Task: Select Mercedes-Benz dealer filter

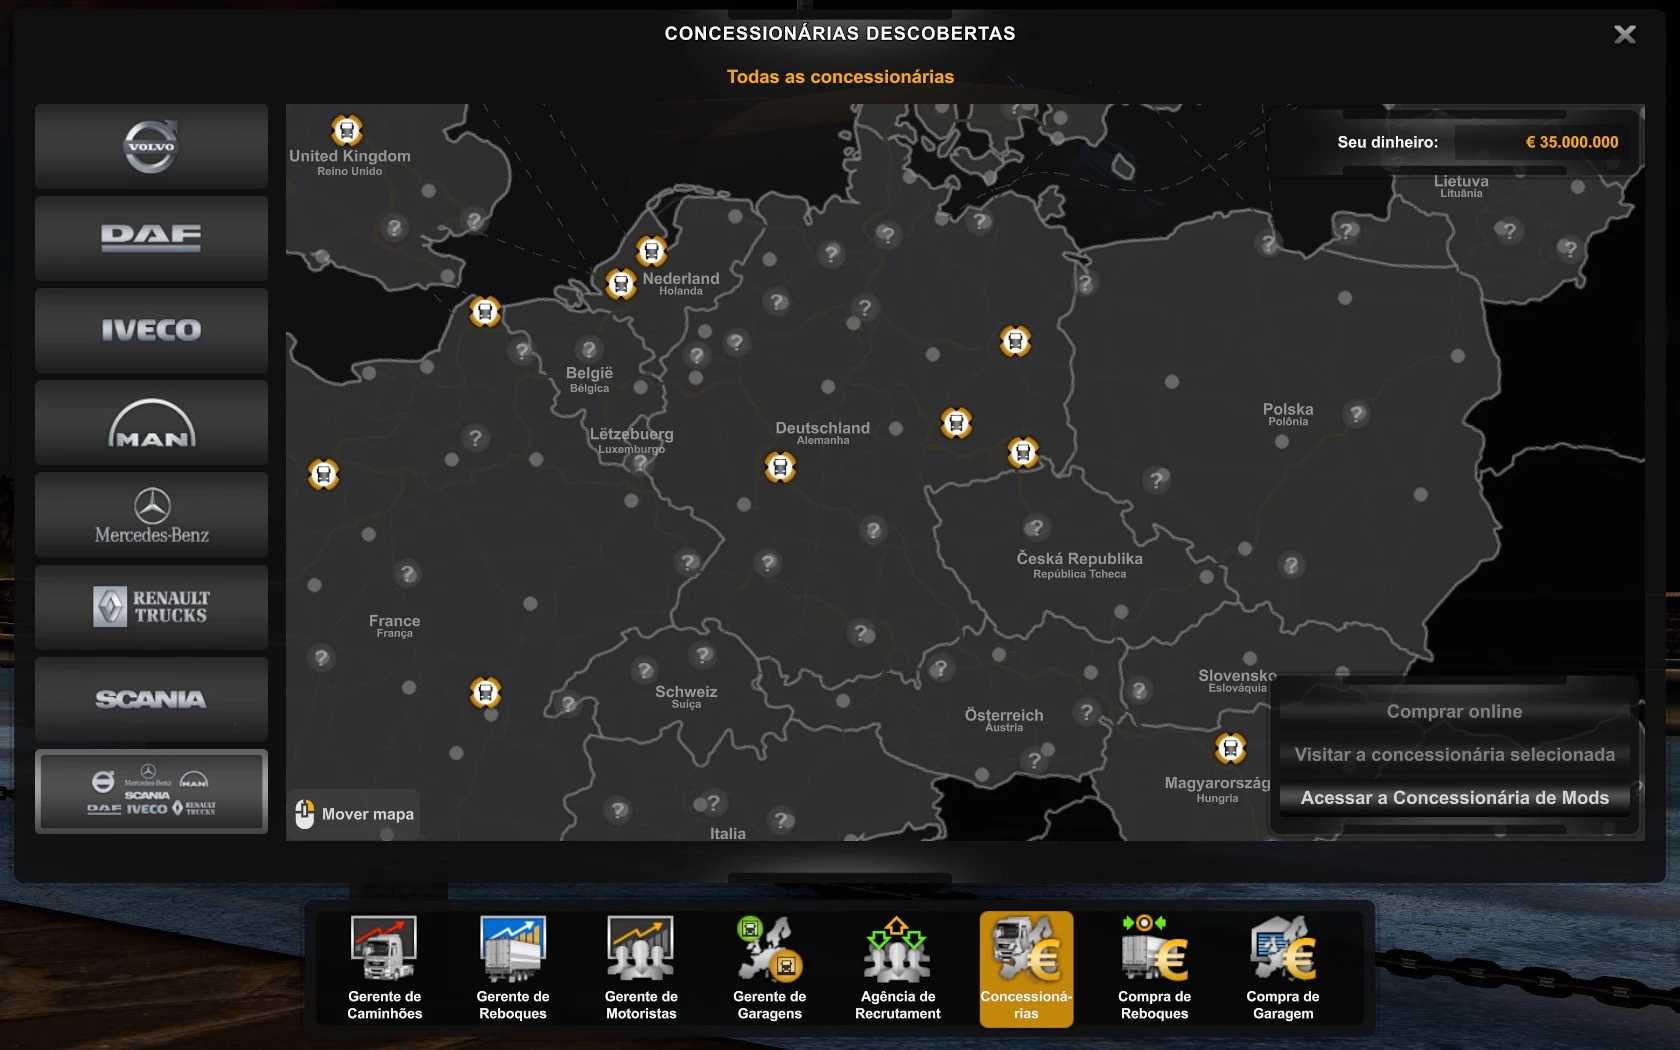Action: click(151, 515)
